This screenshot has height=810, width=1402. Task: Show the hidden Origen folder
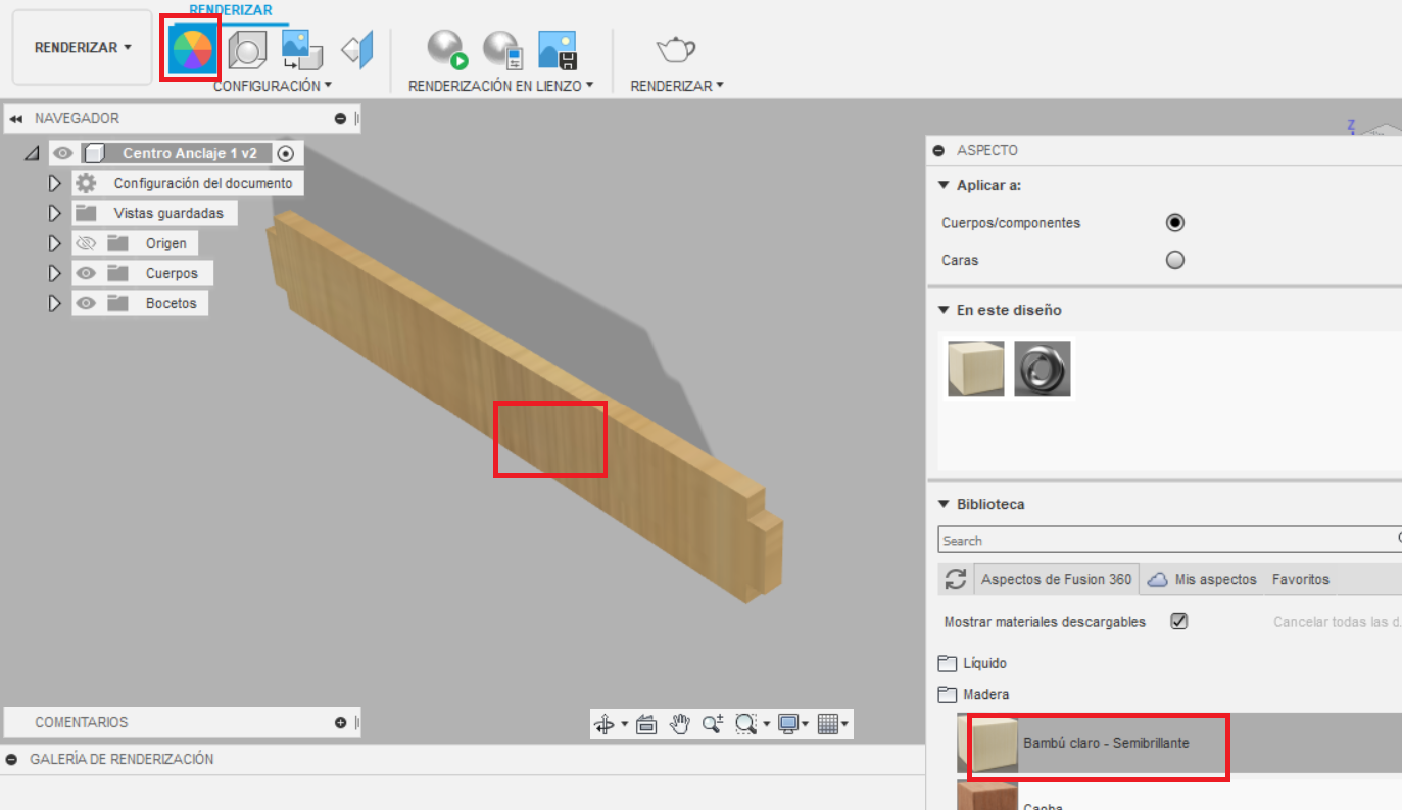(x=86, y=243)
